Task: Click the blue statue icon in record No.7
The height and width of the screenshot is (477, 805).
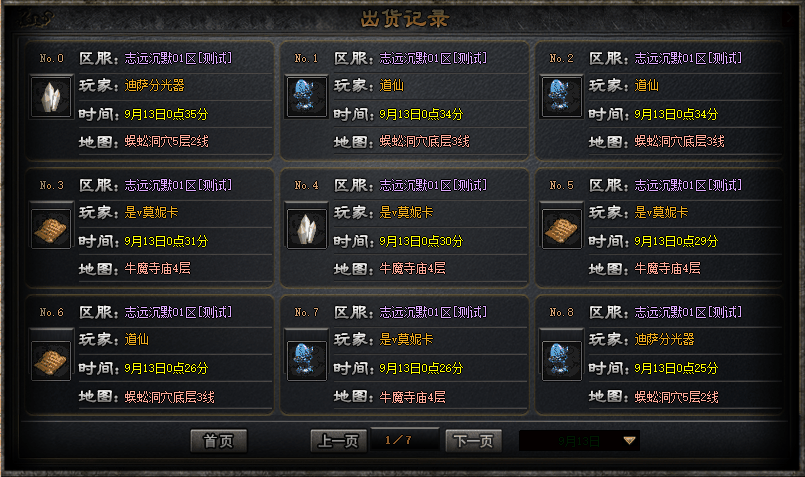Action: pyautogui.click(x=306, y=361)
